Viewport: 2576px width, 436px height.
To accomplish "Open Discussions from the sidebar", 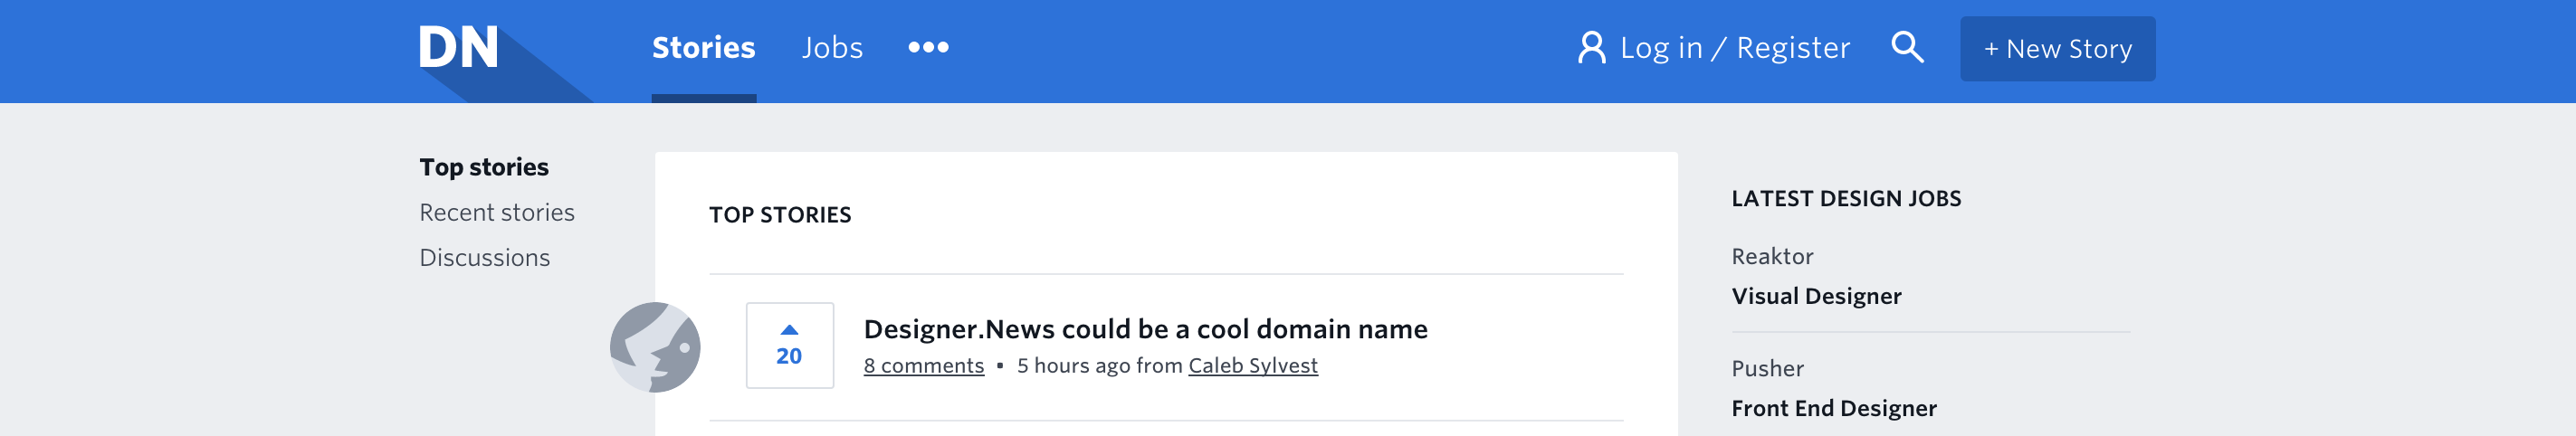I will click(x=484, y=257).
